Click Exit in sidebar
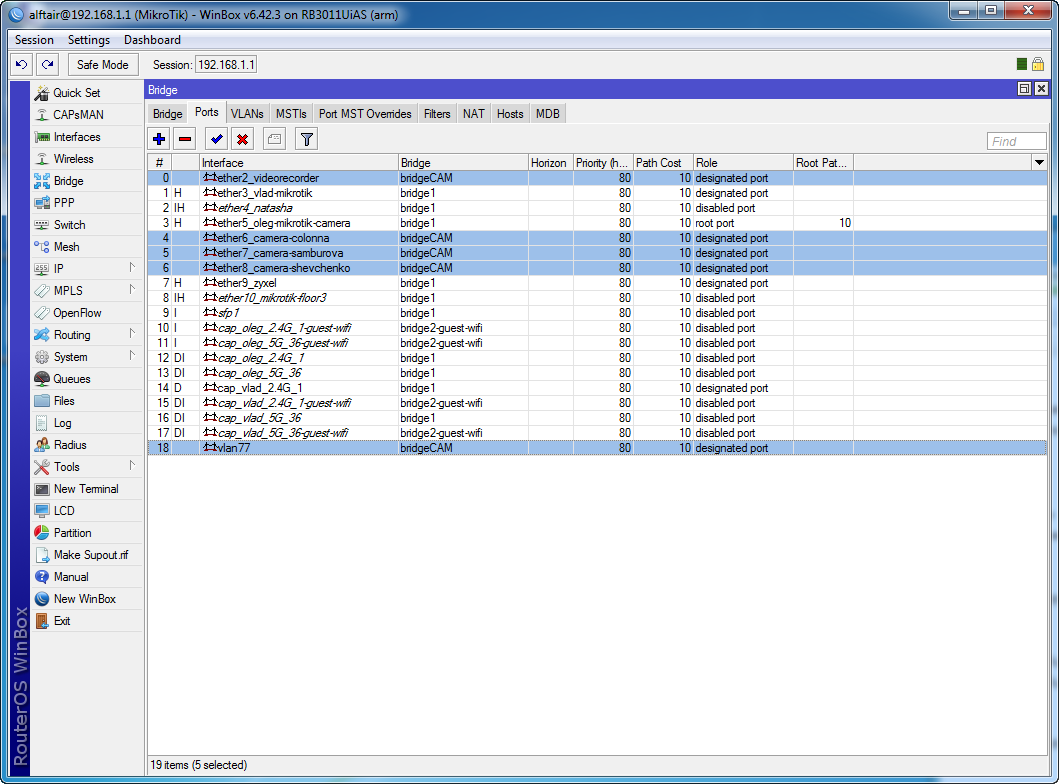The width and height of the screenshot is (1059, 784). tap(87, 621)
